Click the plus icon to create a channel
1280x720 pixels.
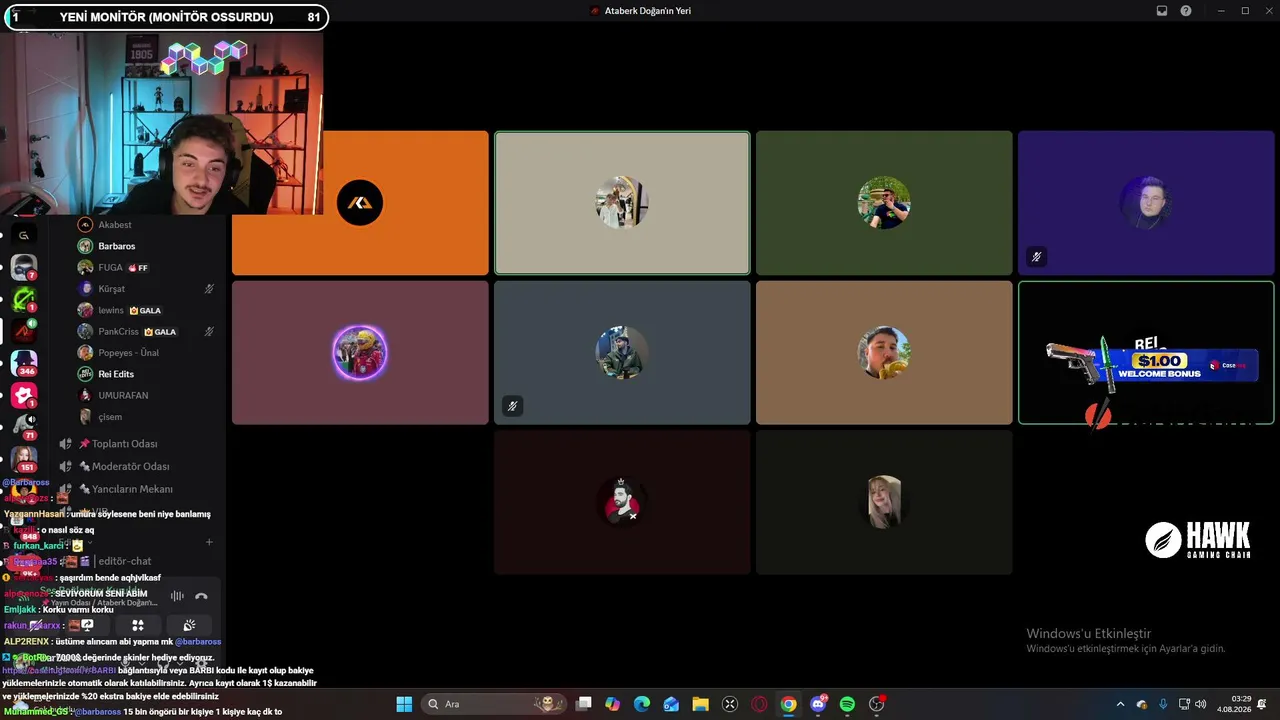[209, 542]
